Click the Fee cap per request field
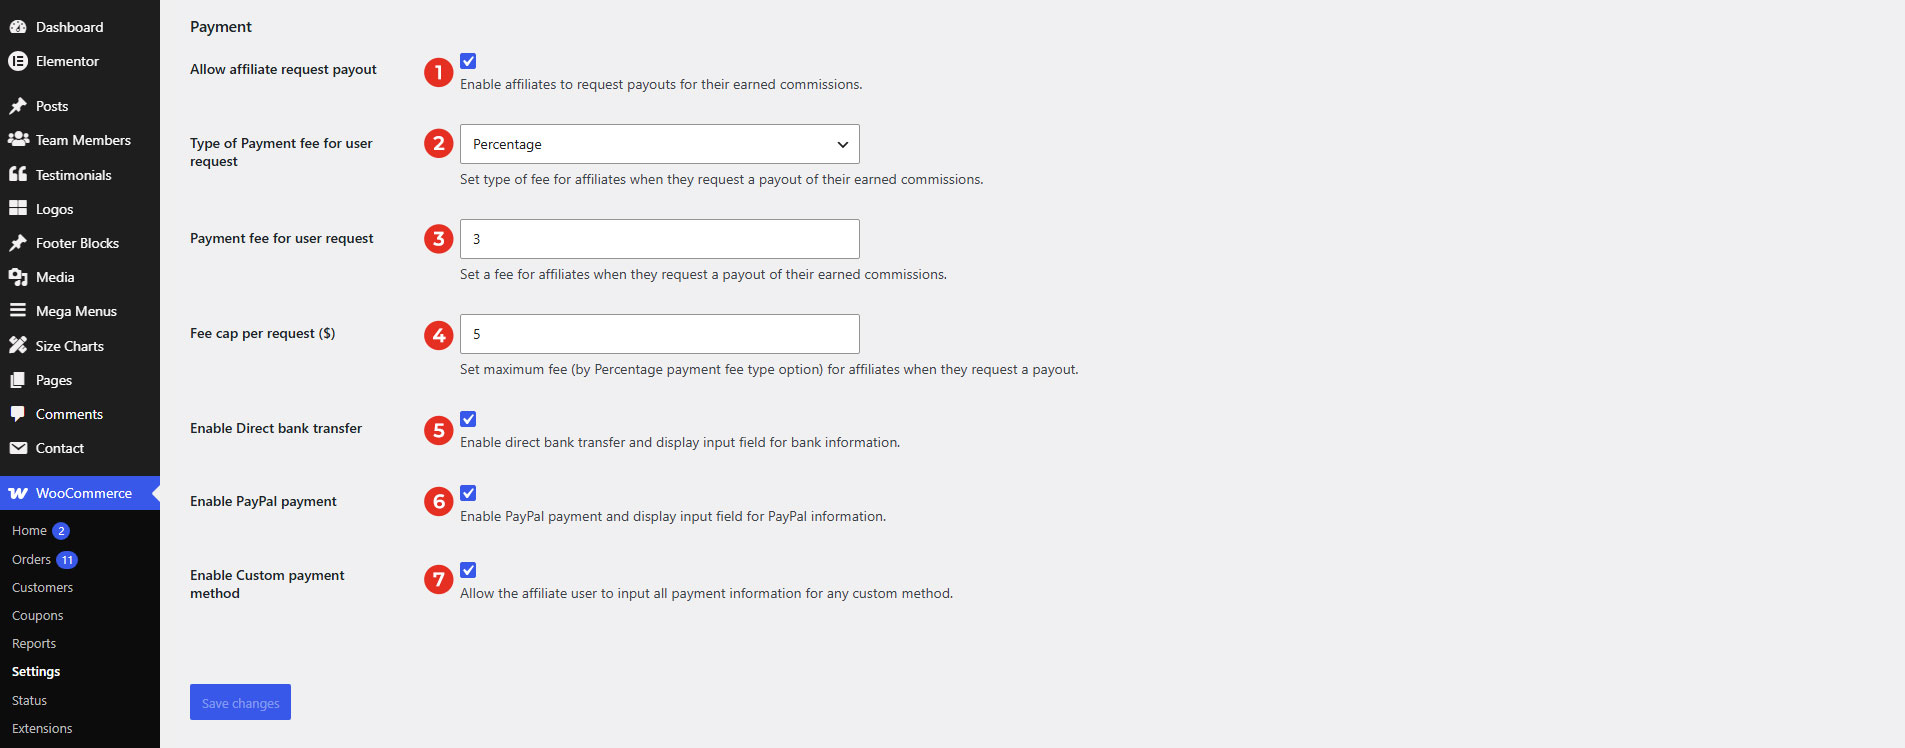The width and height of the screenshot is (1905, 748). coord(659,334)
